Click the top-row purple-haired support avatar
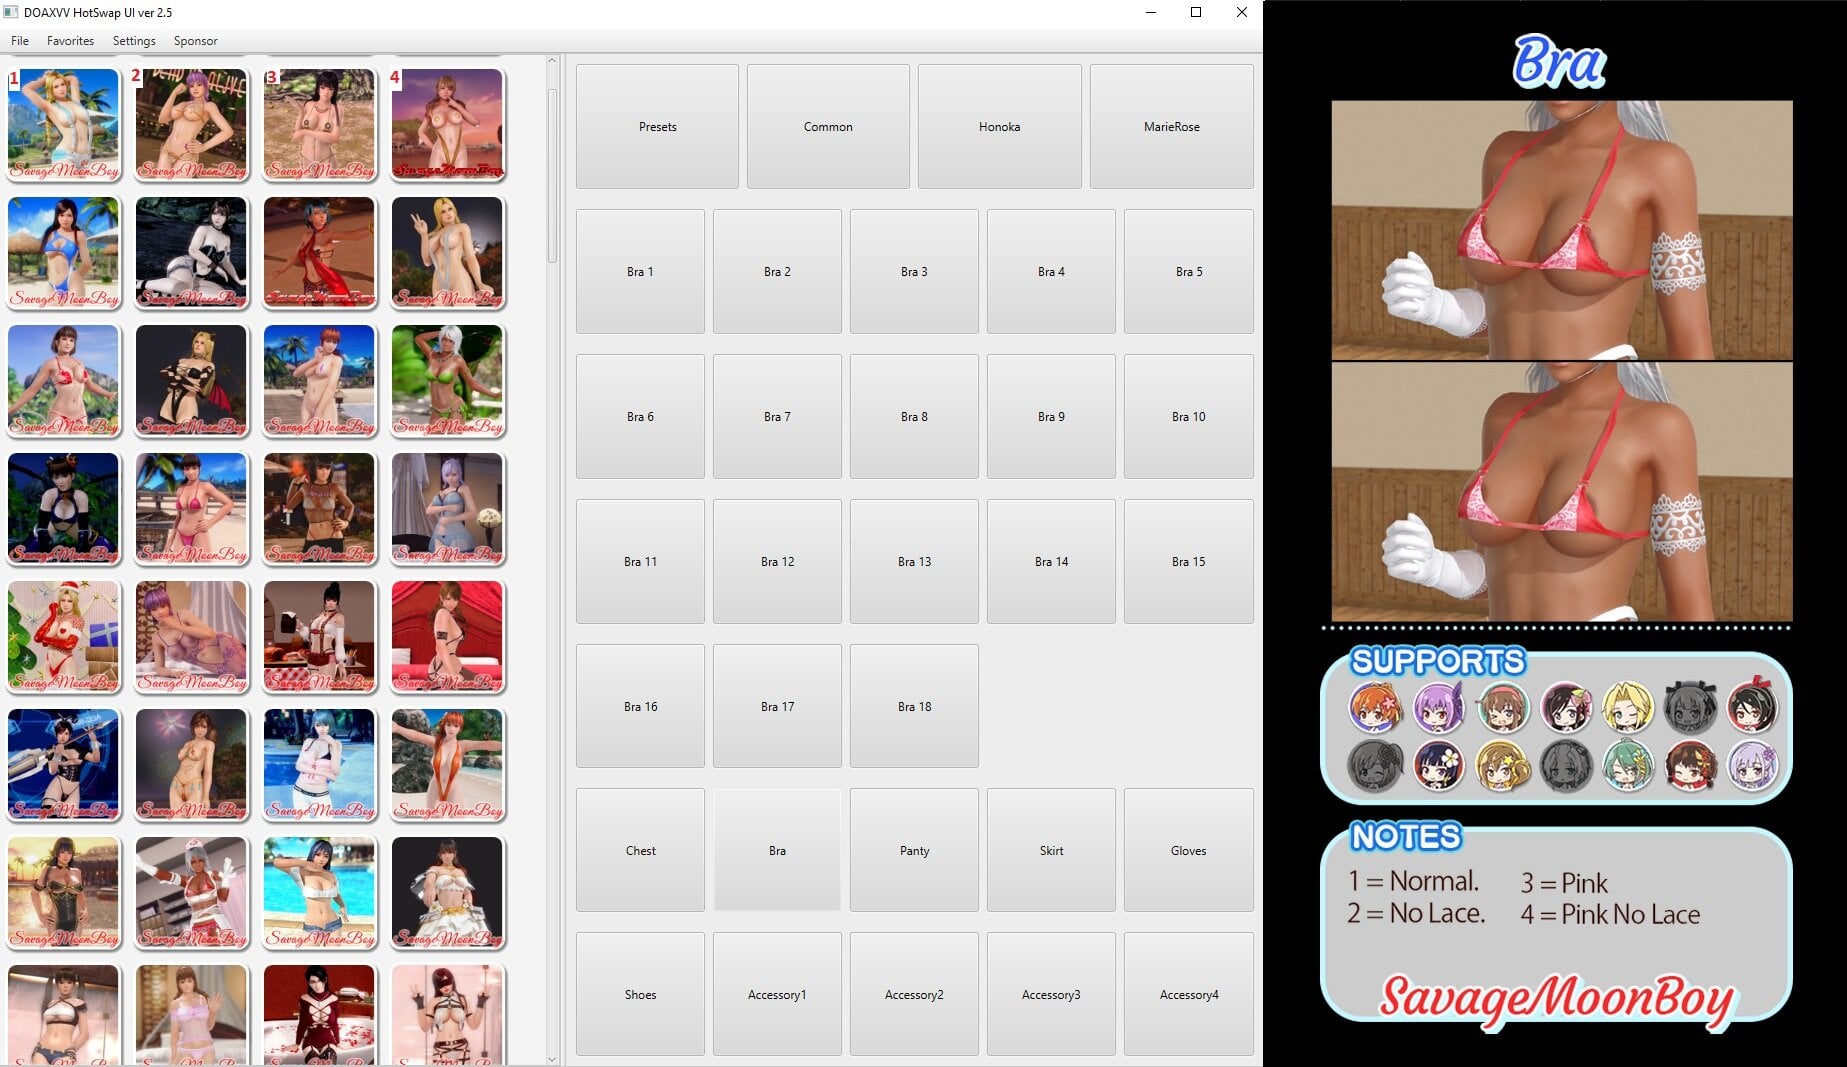 (1439, 706)
